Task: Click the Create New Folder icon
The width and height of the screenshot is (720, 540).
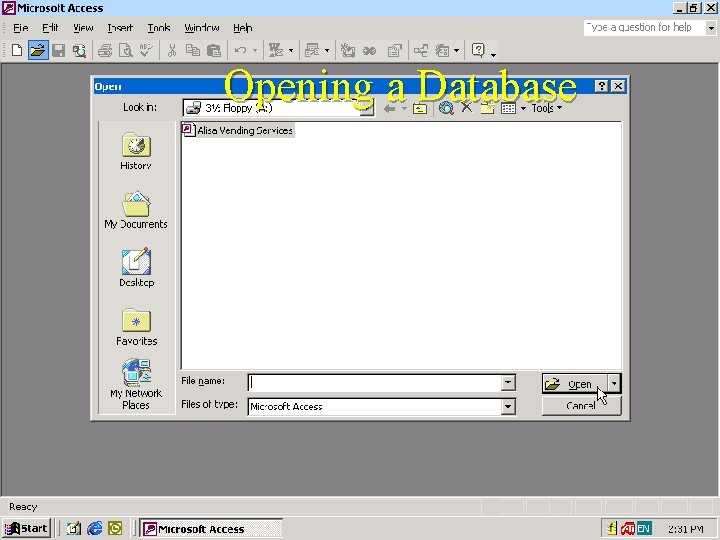Action: pos(487,108)
